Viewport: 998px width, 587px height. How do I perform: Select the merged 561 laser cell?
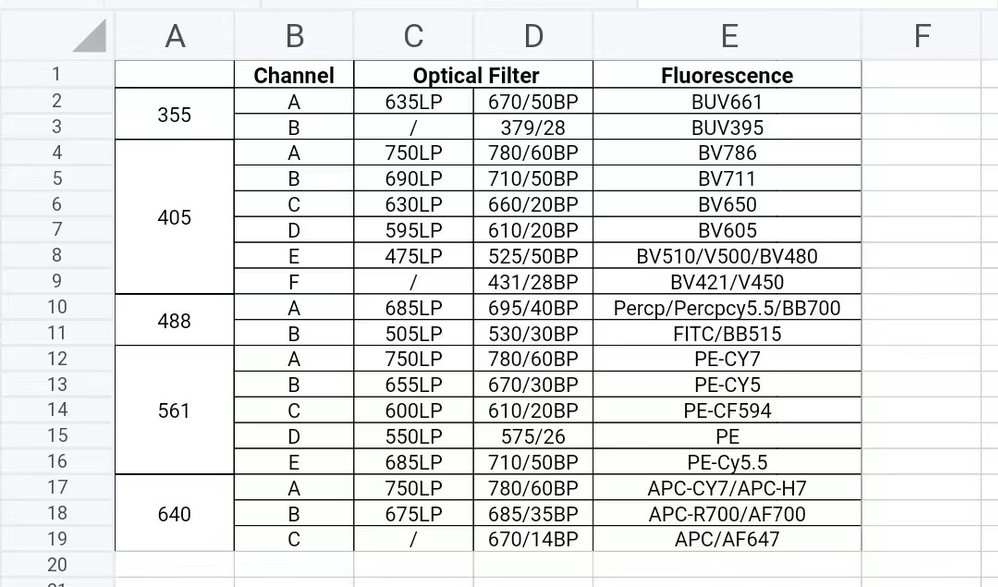click(x=175, y=411)
